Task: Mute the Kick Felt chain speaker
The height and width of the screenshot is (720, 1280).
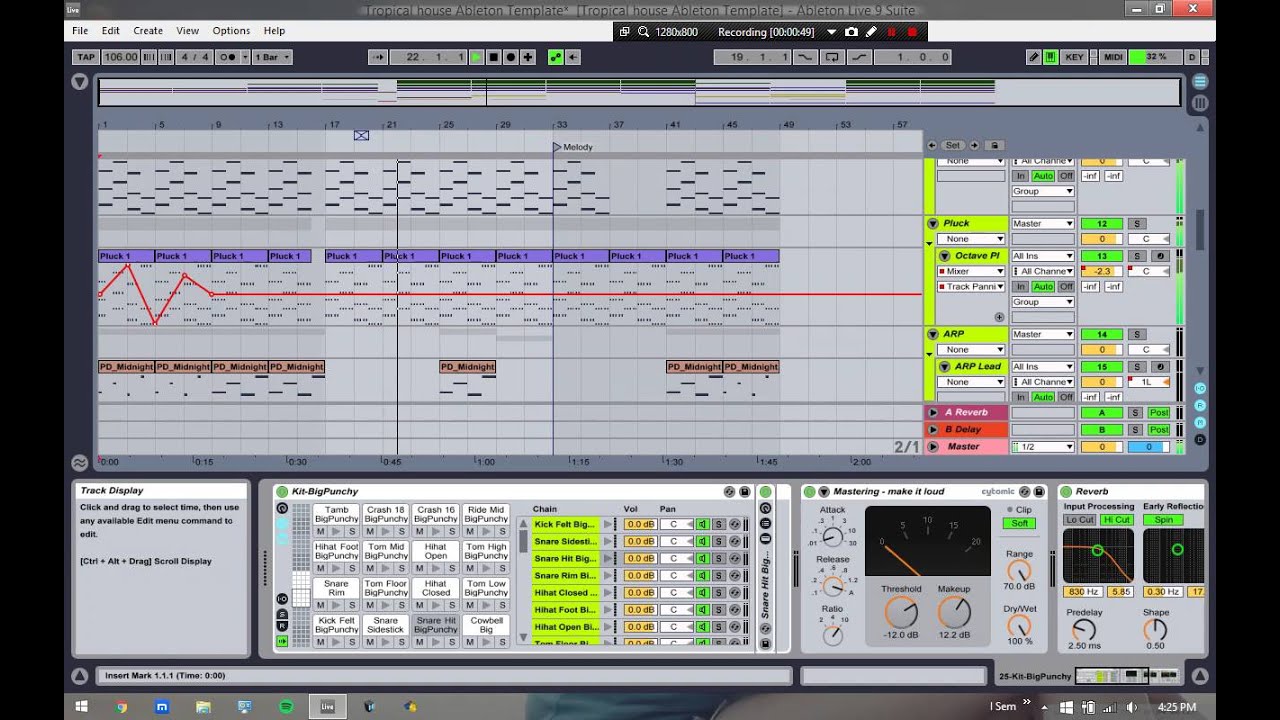Action: pos(702,524)
